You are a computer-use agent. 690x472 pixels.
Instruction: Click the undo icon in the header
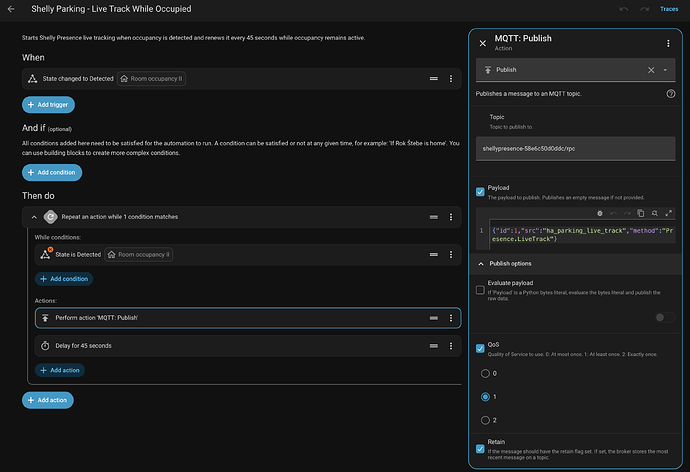click(x=624, y=9)
